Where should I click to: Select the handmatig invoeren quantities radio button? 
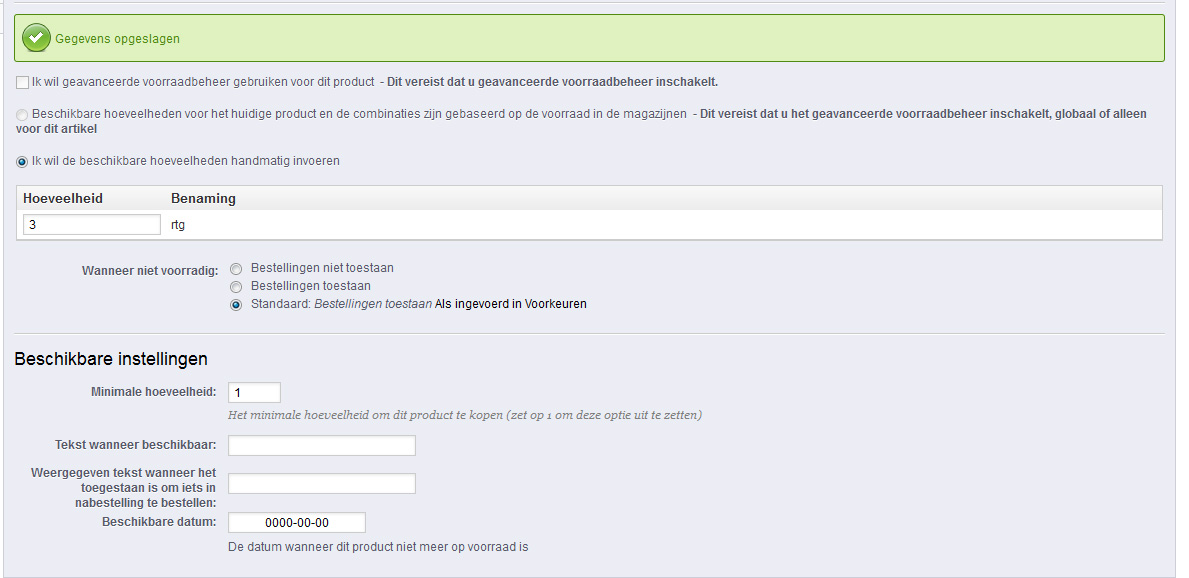coord(22,161)
